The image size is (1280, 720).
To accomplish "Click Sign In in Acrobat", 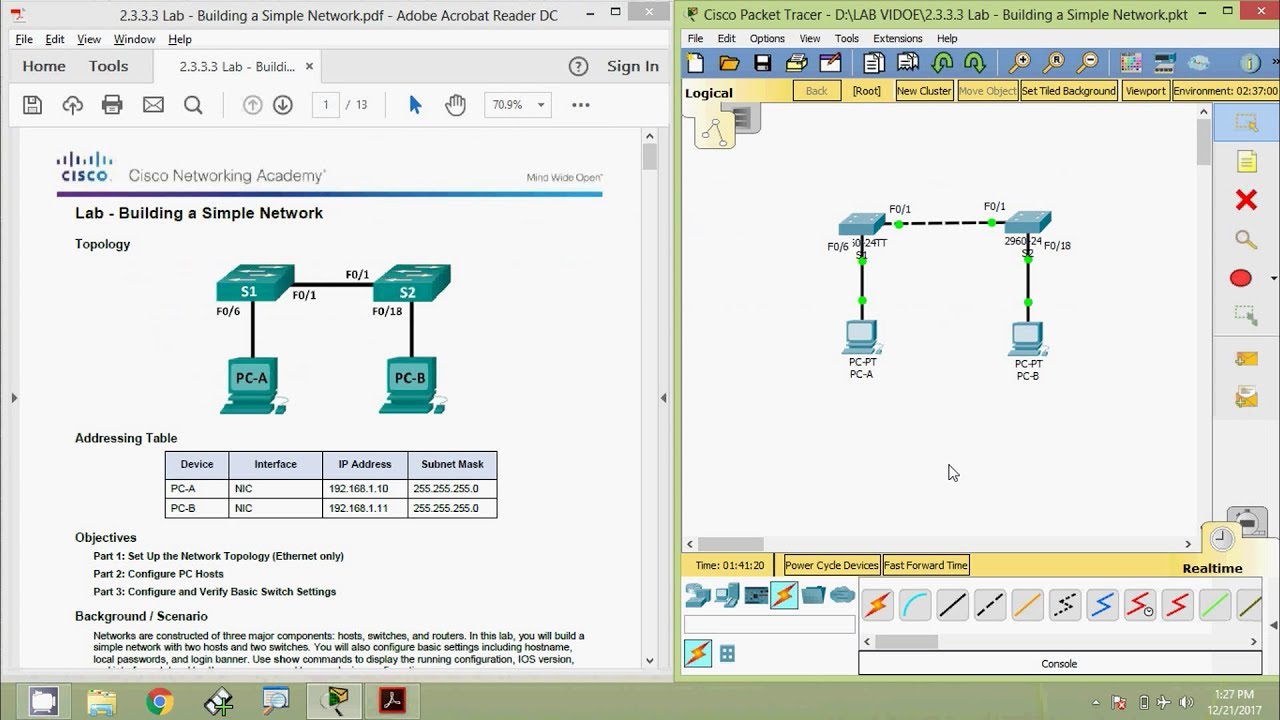I will 633,66.
